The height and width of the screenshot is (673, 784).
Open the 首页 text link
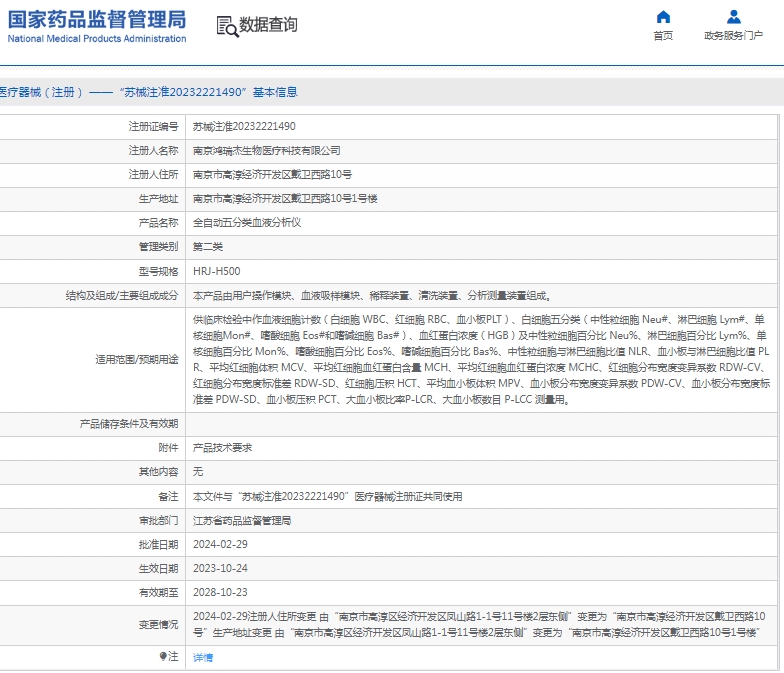pos(663,36)
